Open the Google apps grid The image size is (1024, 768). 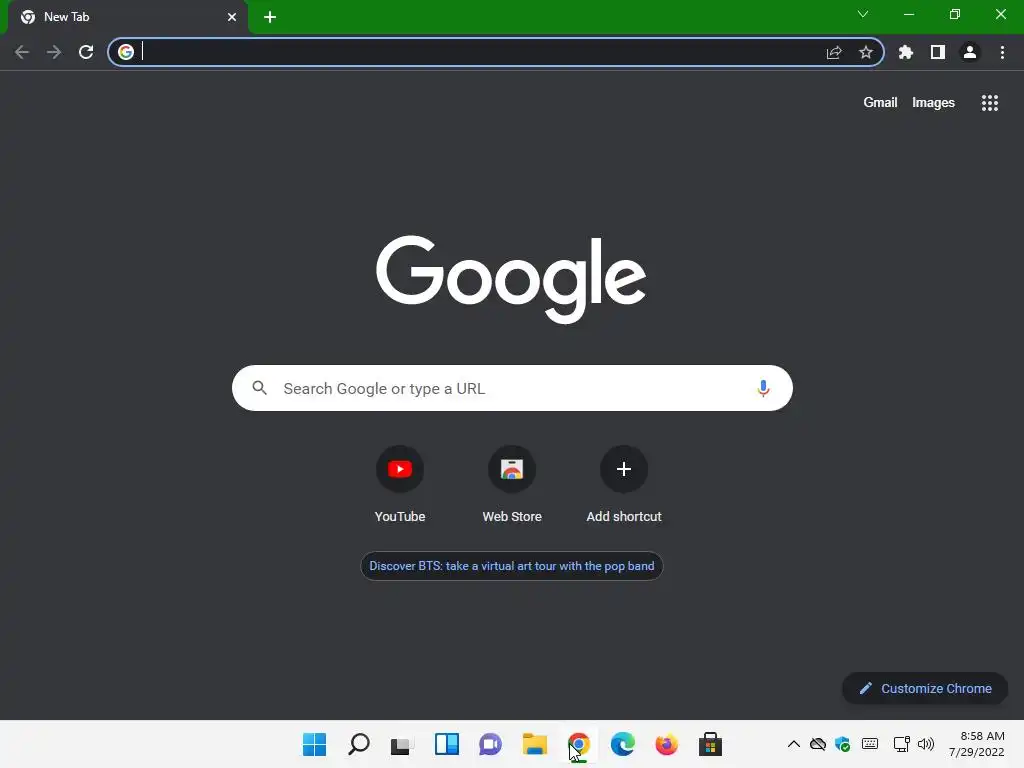click(x=990, y=103)
